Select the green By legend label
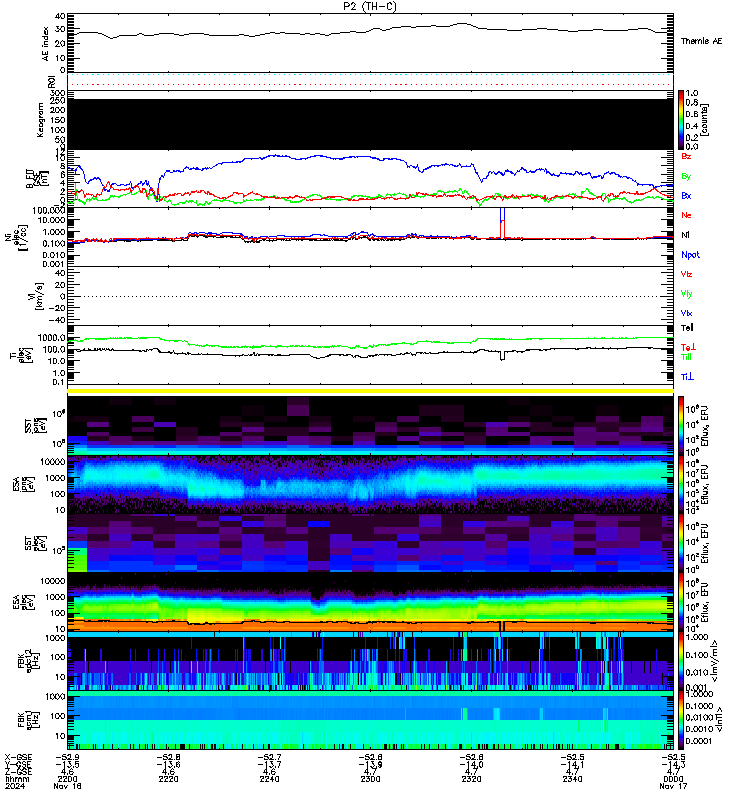This screenshot has width=750, height=800. (686, 177)
